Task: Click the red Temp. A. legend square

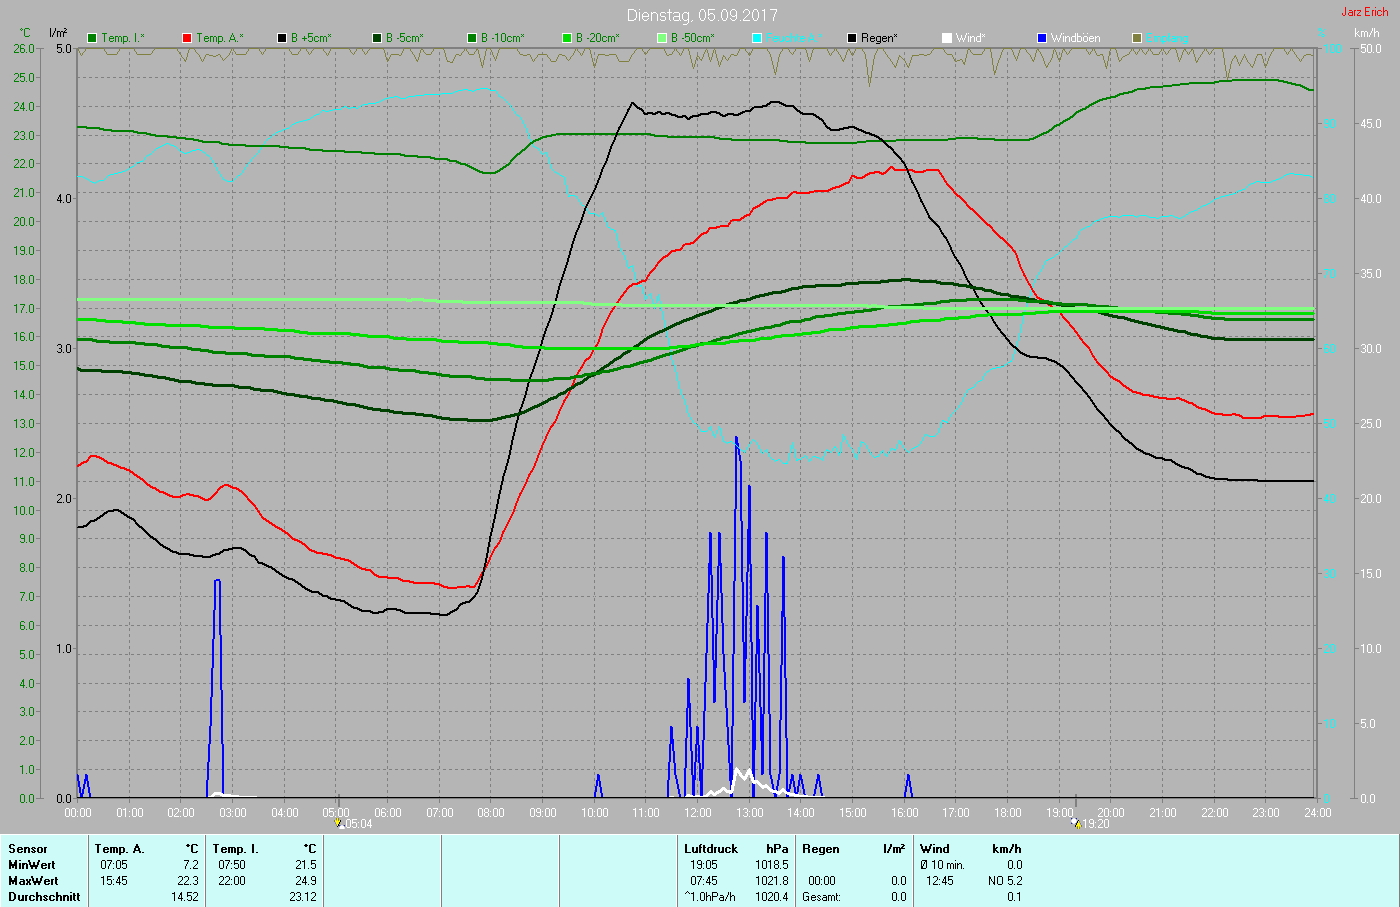Action: coord(187,38)
